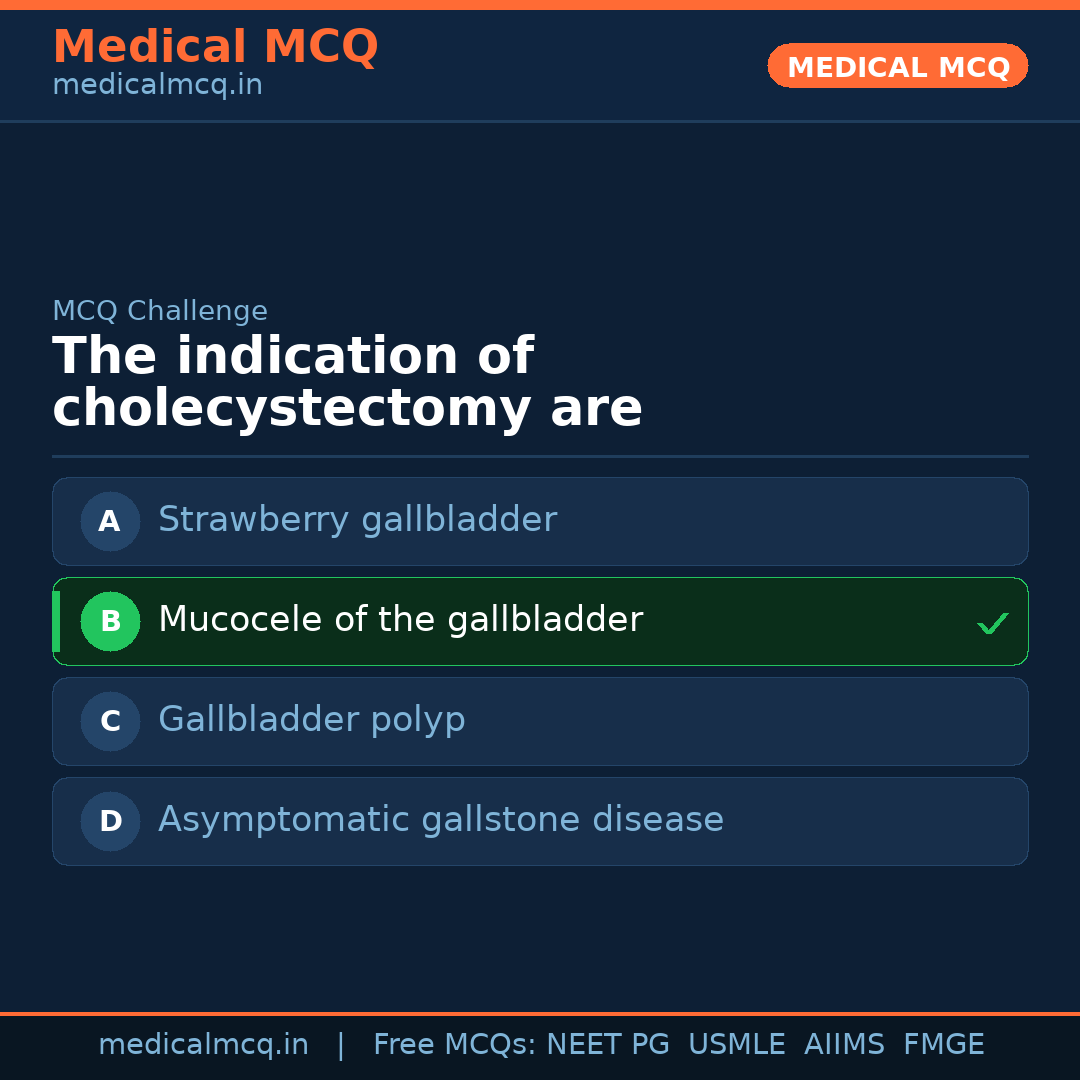Click the letter D option circle
Viewport: 1080px width, 1080px height.
click(110, 821)
